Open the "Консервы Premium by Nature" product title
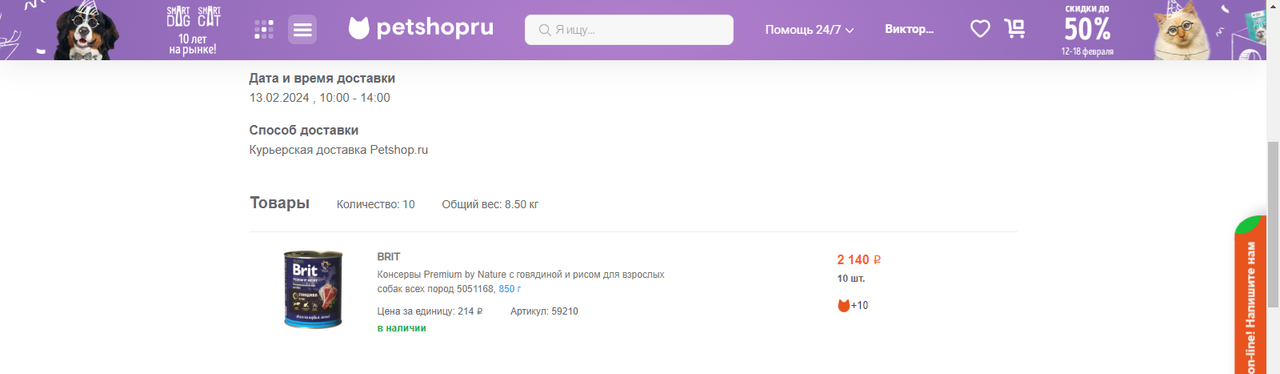 [x=520, y=281]
